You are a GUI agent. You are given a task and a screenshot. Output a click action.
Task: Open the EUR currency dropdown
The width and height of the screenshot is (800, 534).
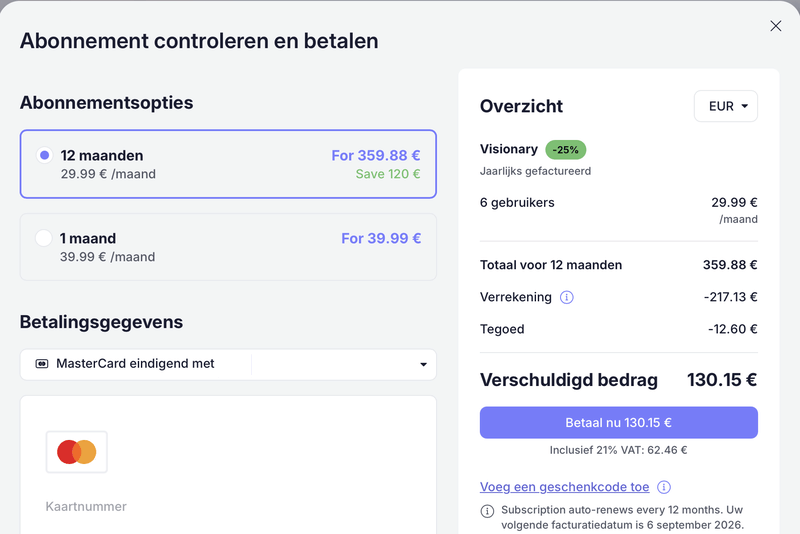click(726, 107)
